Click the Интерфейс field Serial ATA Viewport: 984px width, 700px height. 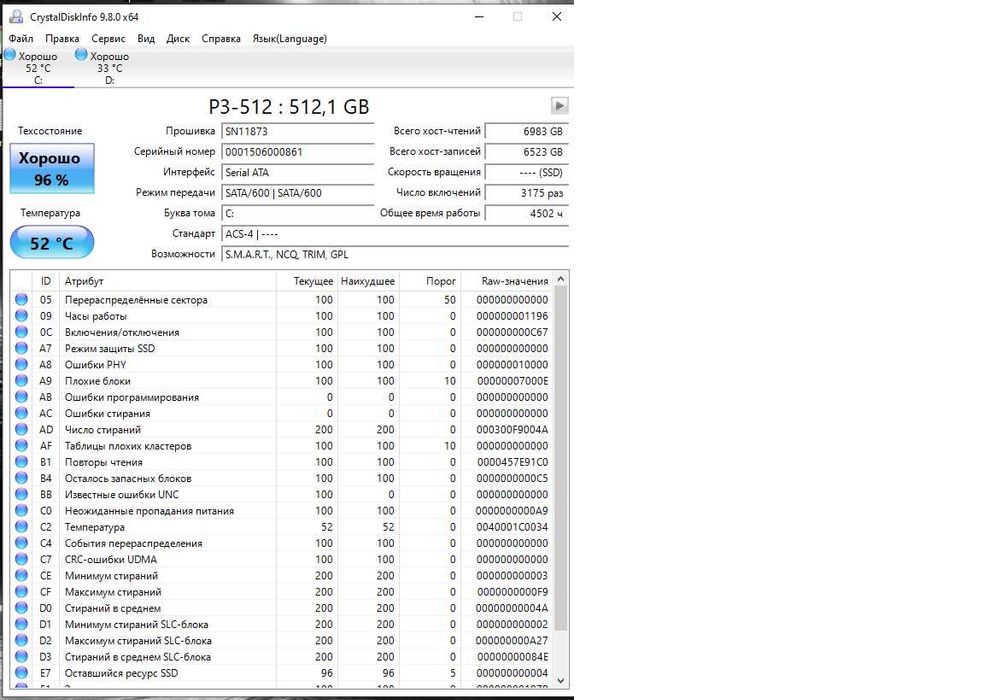(297, 172)
